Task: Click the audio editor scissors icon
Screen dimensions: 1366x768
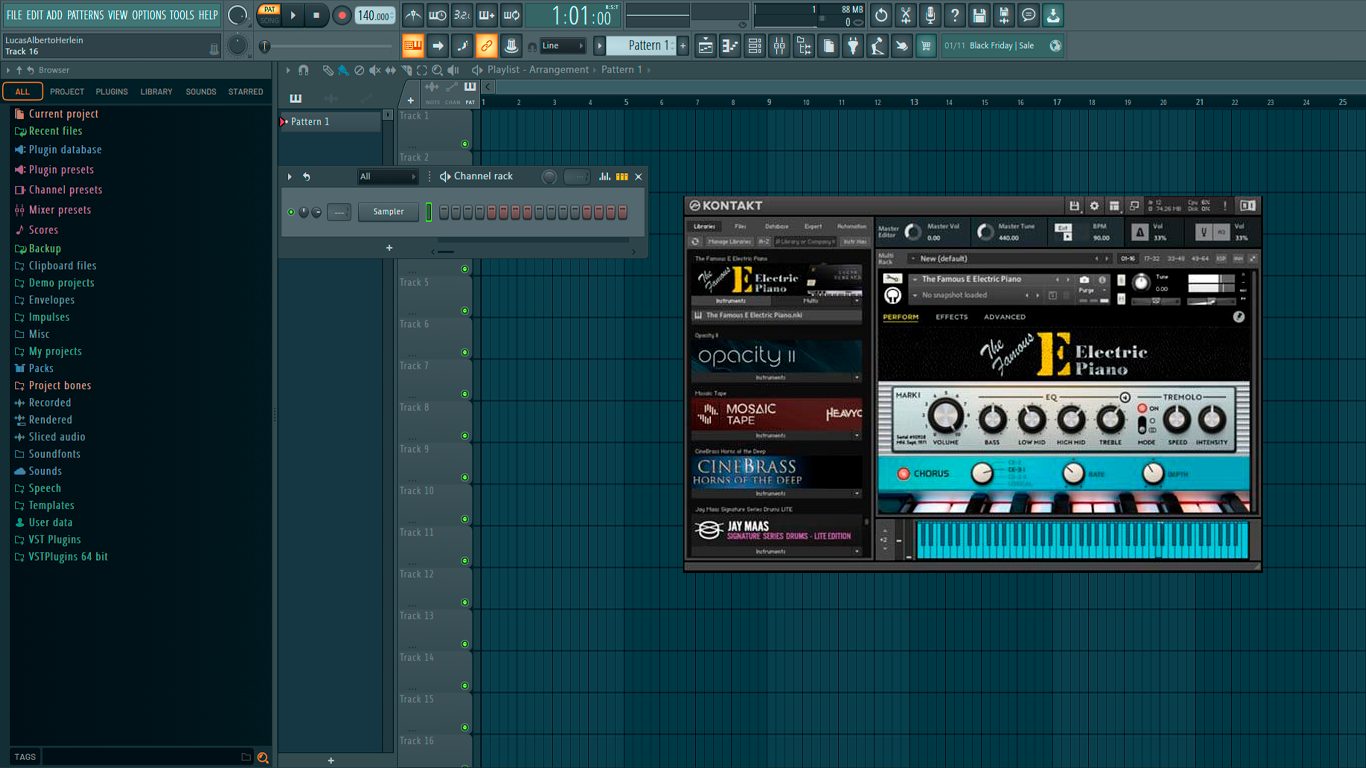Action: [905, 15]
